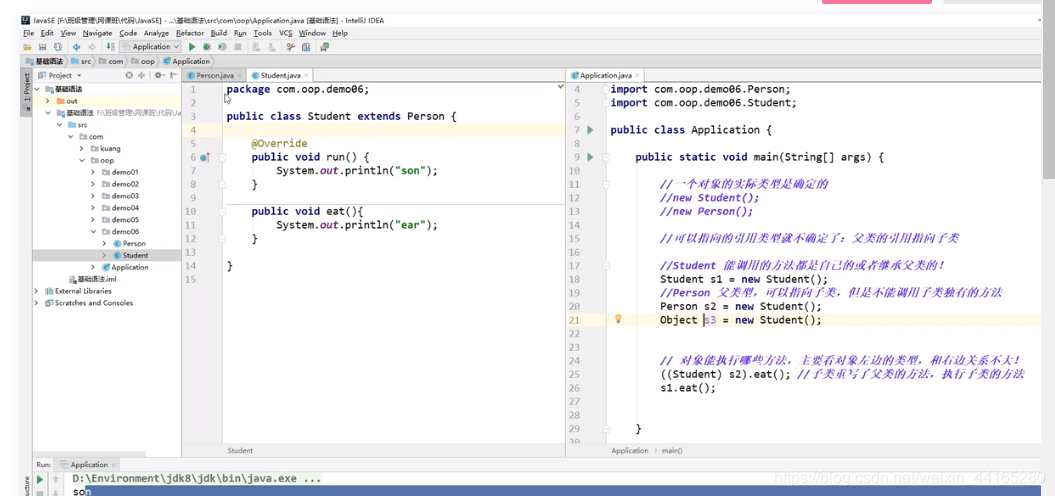Click the Save All toolbar icon

pos(42,47)
